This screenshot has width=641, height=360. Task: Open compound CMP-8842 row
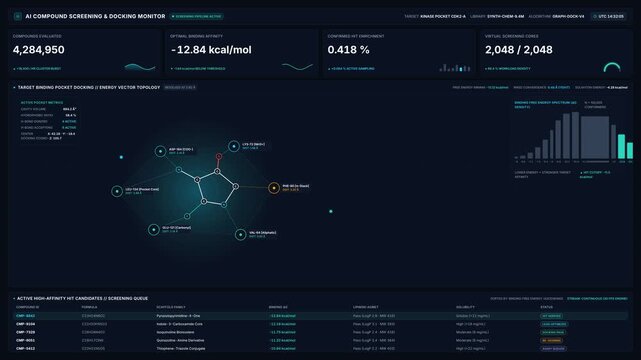tap(320, 316)
